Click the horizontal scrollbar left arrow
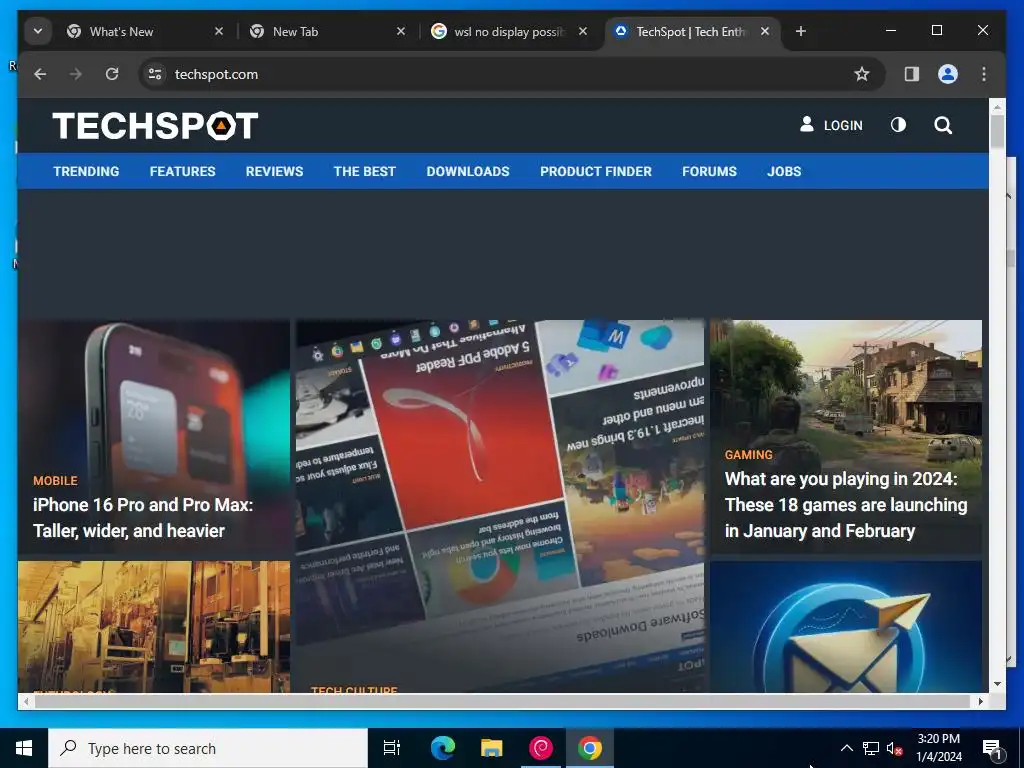 pyautogui.click(x=26, y=701)
